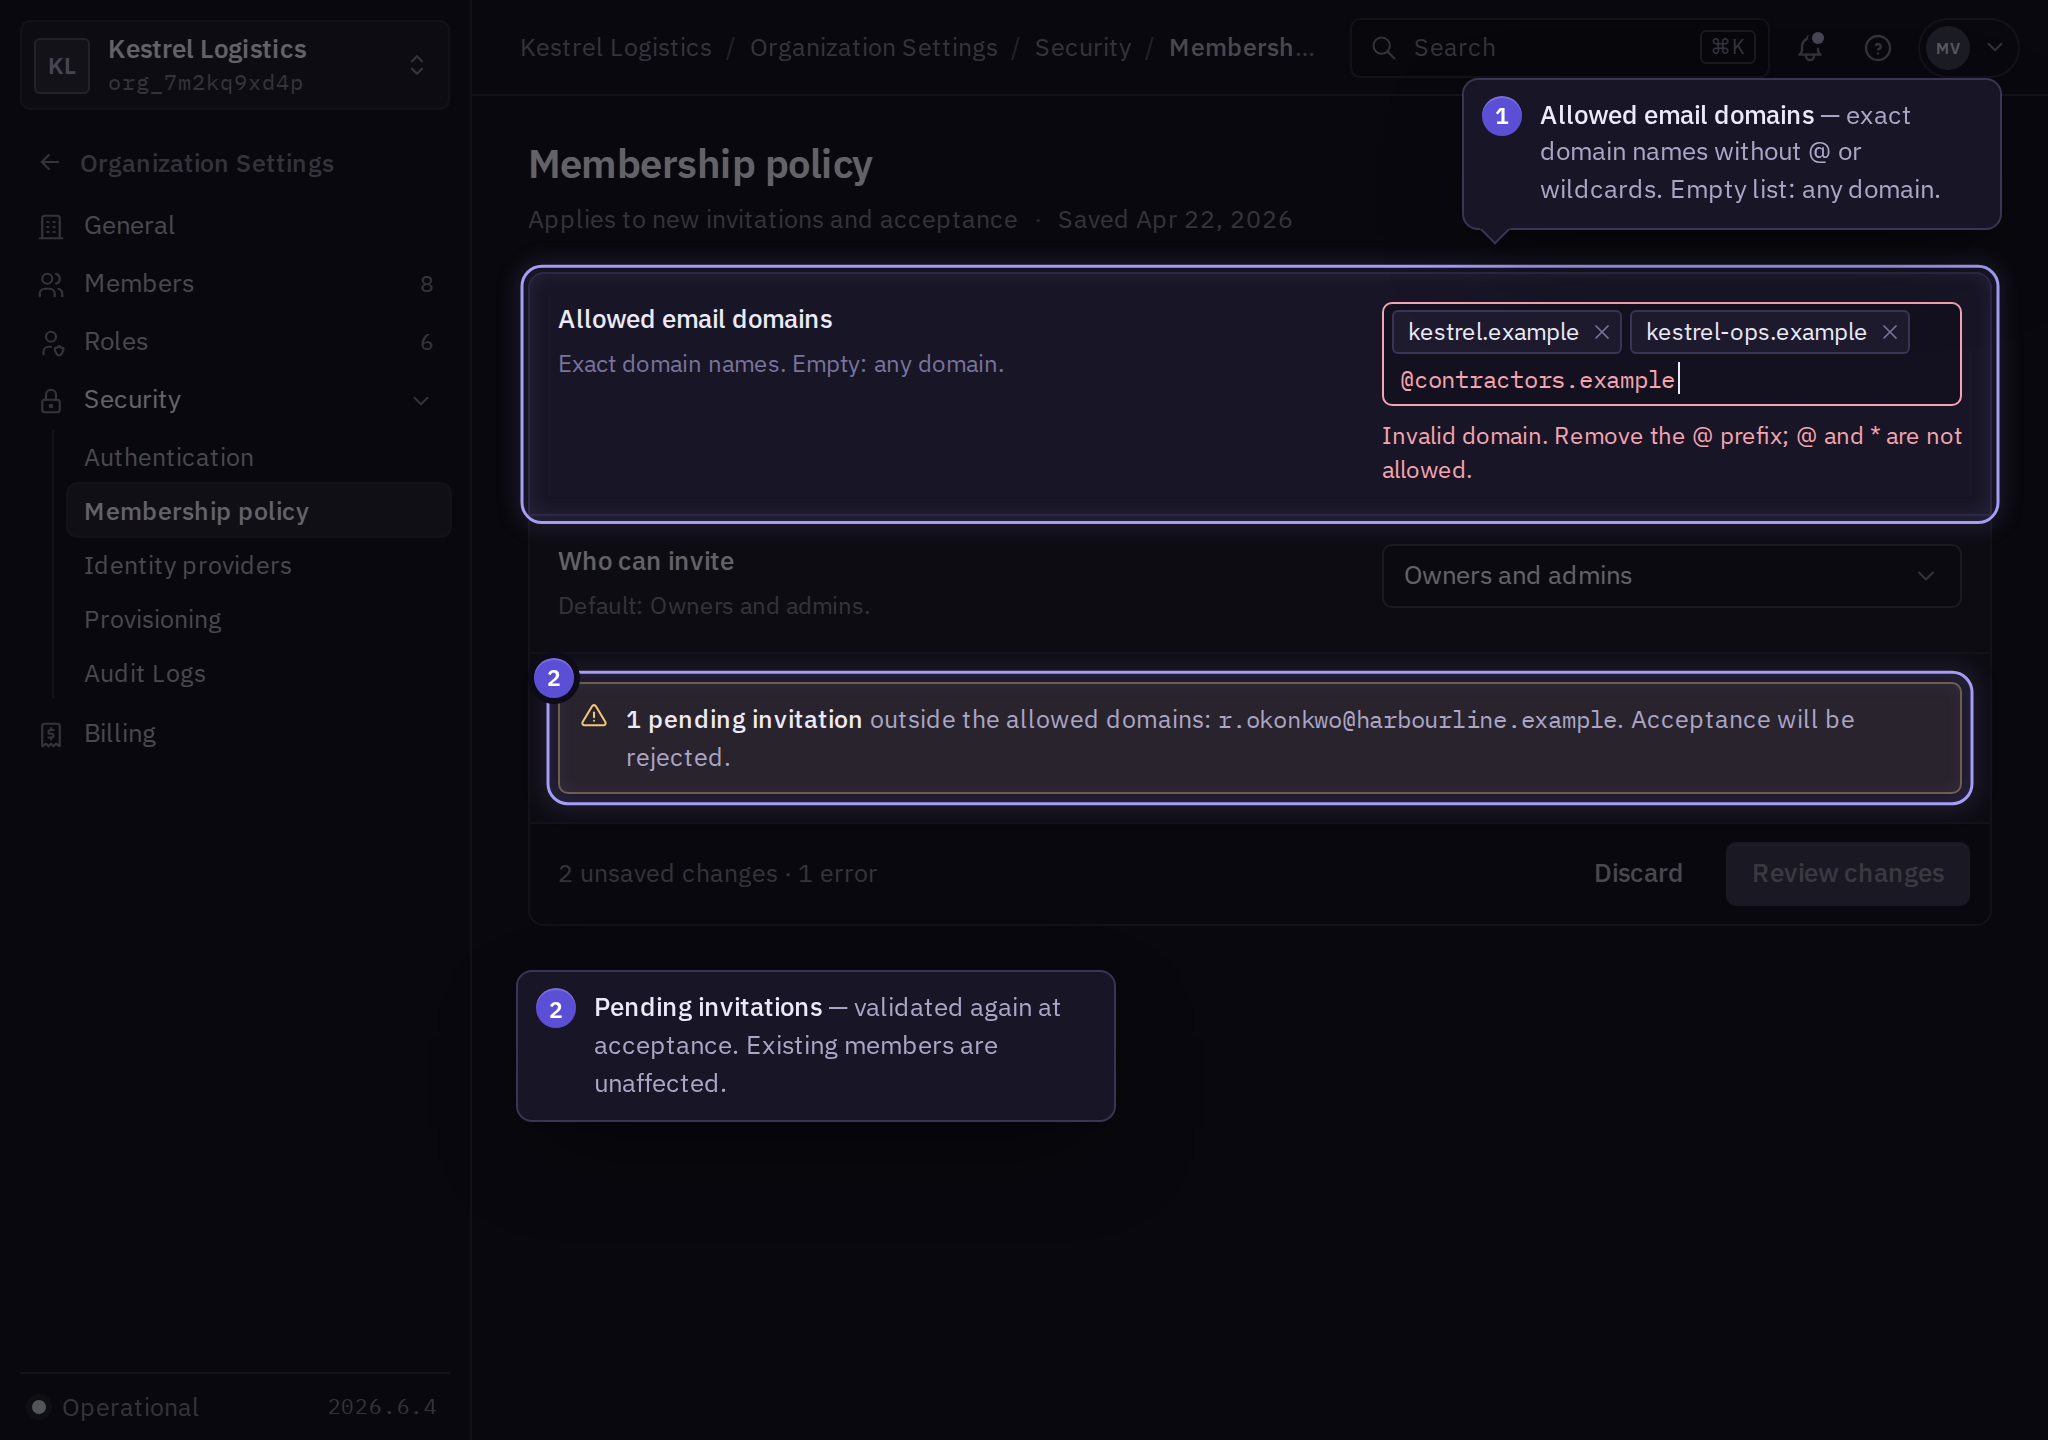Click the Discard button

tap(1638, 874)
